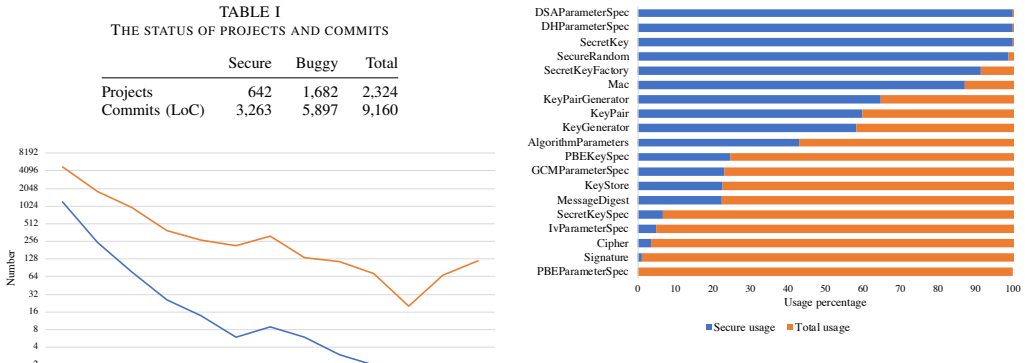This screenshot has width=1027, height=363.
Task: Click the AlgorithmParameters bar label
Action: [x=578, y=142]
